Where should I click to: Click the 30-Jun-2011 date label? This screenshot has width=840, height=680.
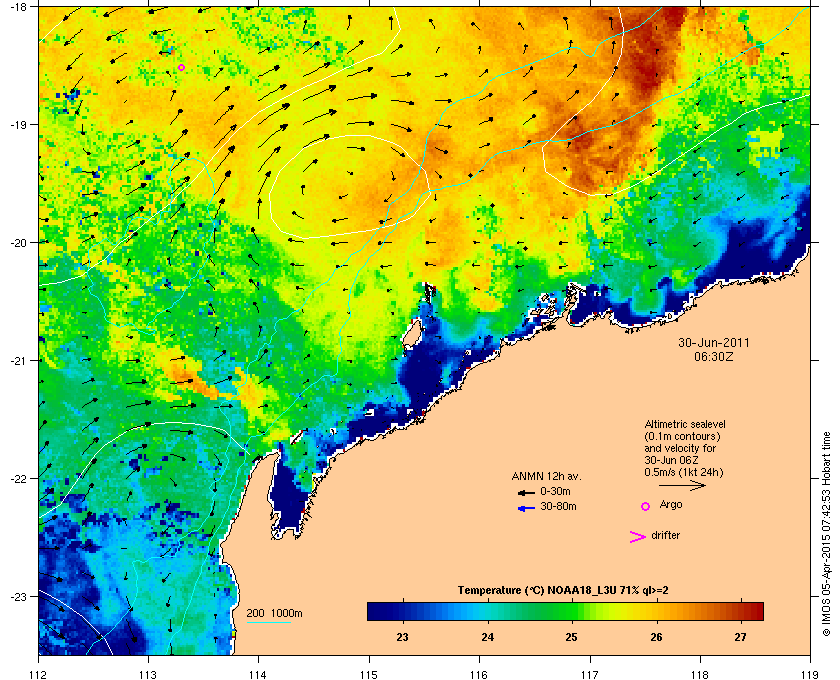[714, 342]
